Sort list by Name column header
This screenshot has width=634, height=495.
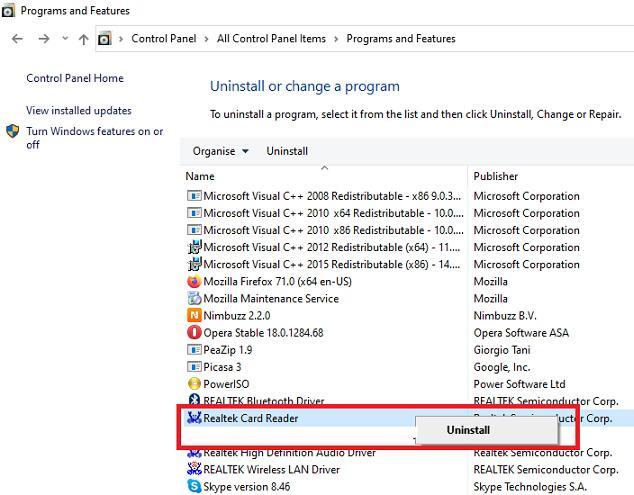(x=200, y=177)
